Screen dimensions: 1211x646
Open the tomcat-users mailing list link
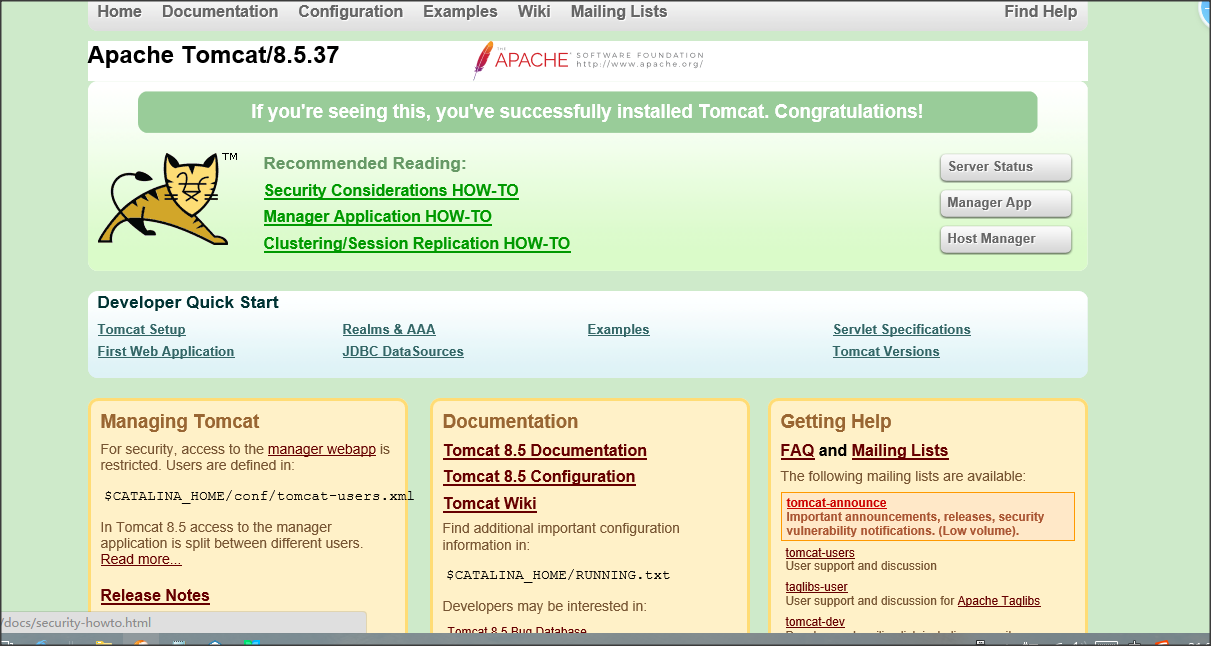coord(820,553)
